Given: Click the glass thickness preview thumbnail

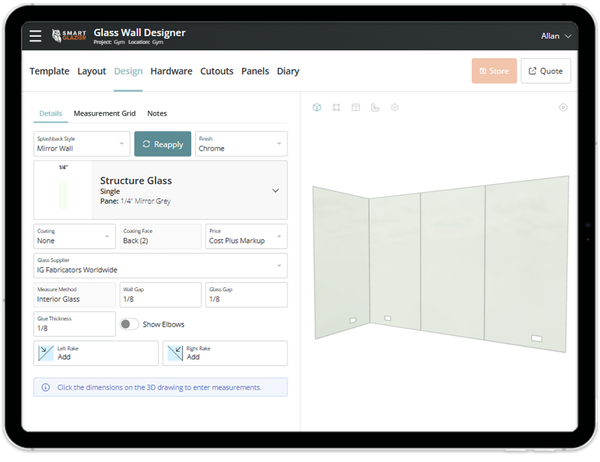Looking at the screenshot, I should pos(63,190).
